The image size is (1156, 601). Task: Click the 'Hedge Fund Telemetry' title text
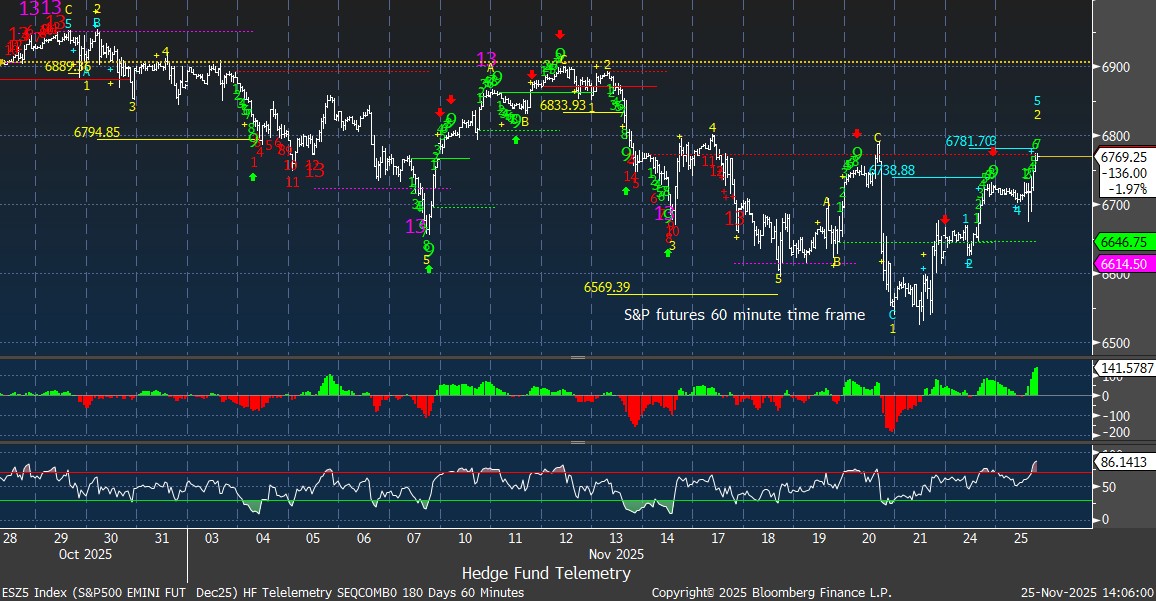(x=546, y=573)
